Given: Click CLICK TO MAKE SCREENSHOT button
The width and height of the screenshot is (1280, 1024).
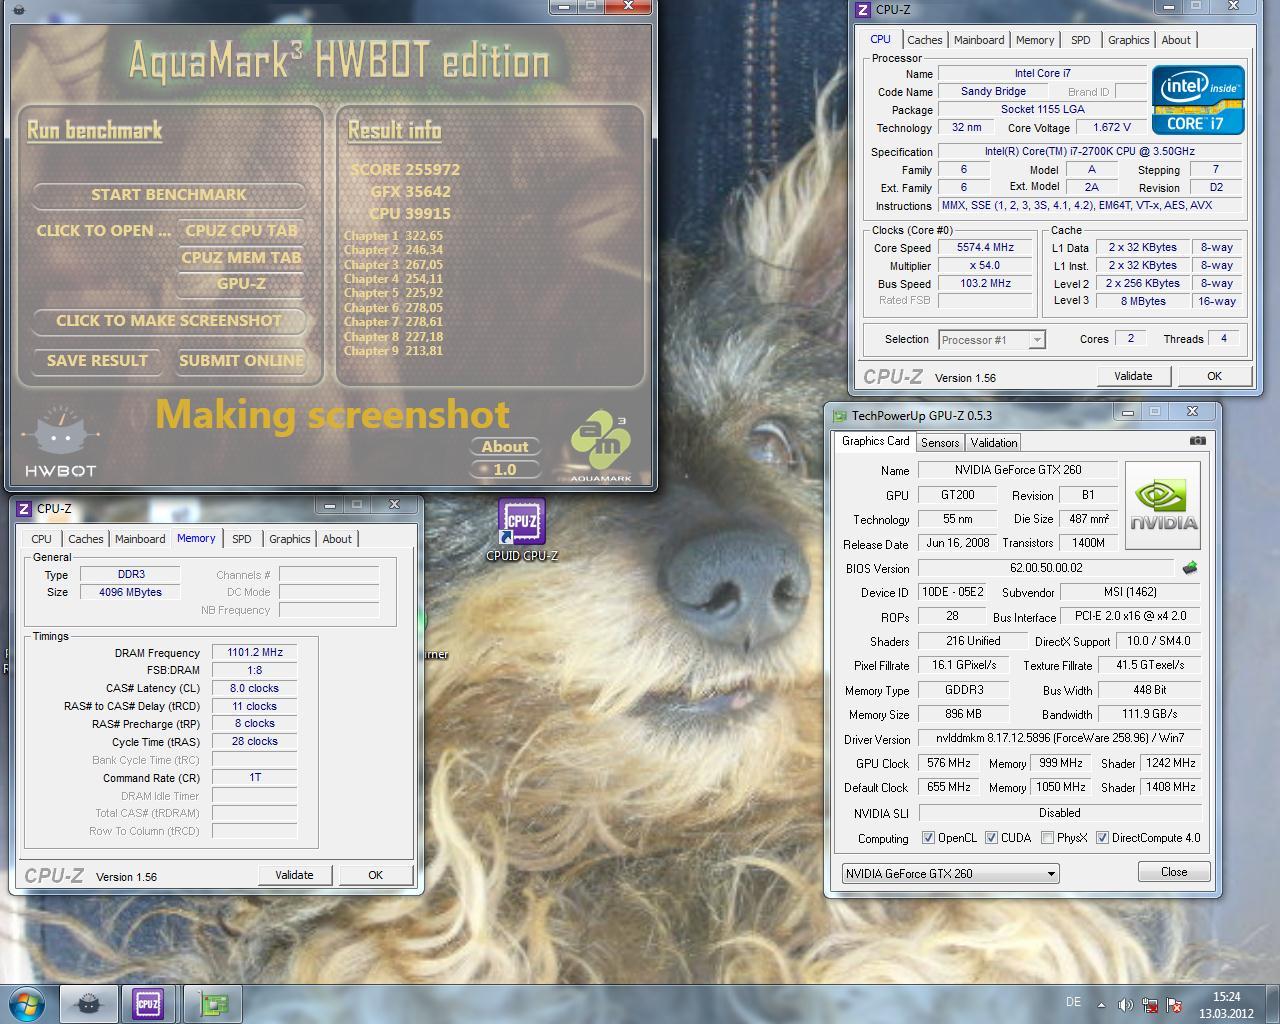Looking at the screenshot, I should [168, 321].
